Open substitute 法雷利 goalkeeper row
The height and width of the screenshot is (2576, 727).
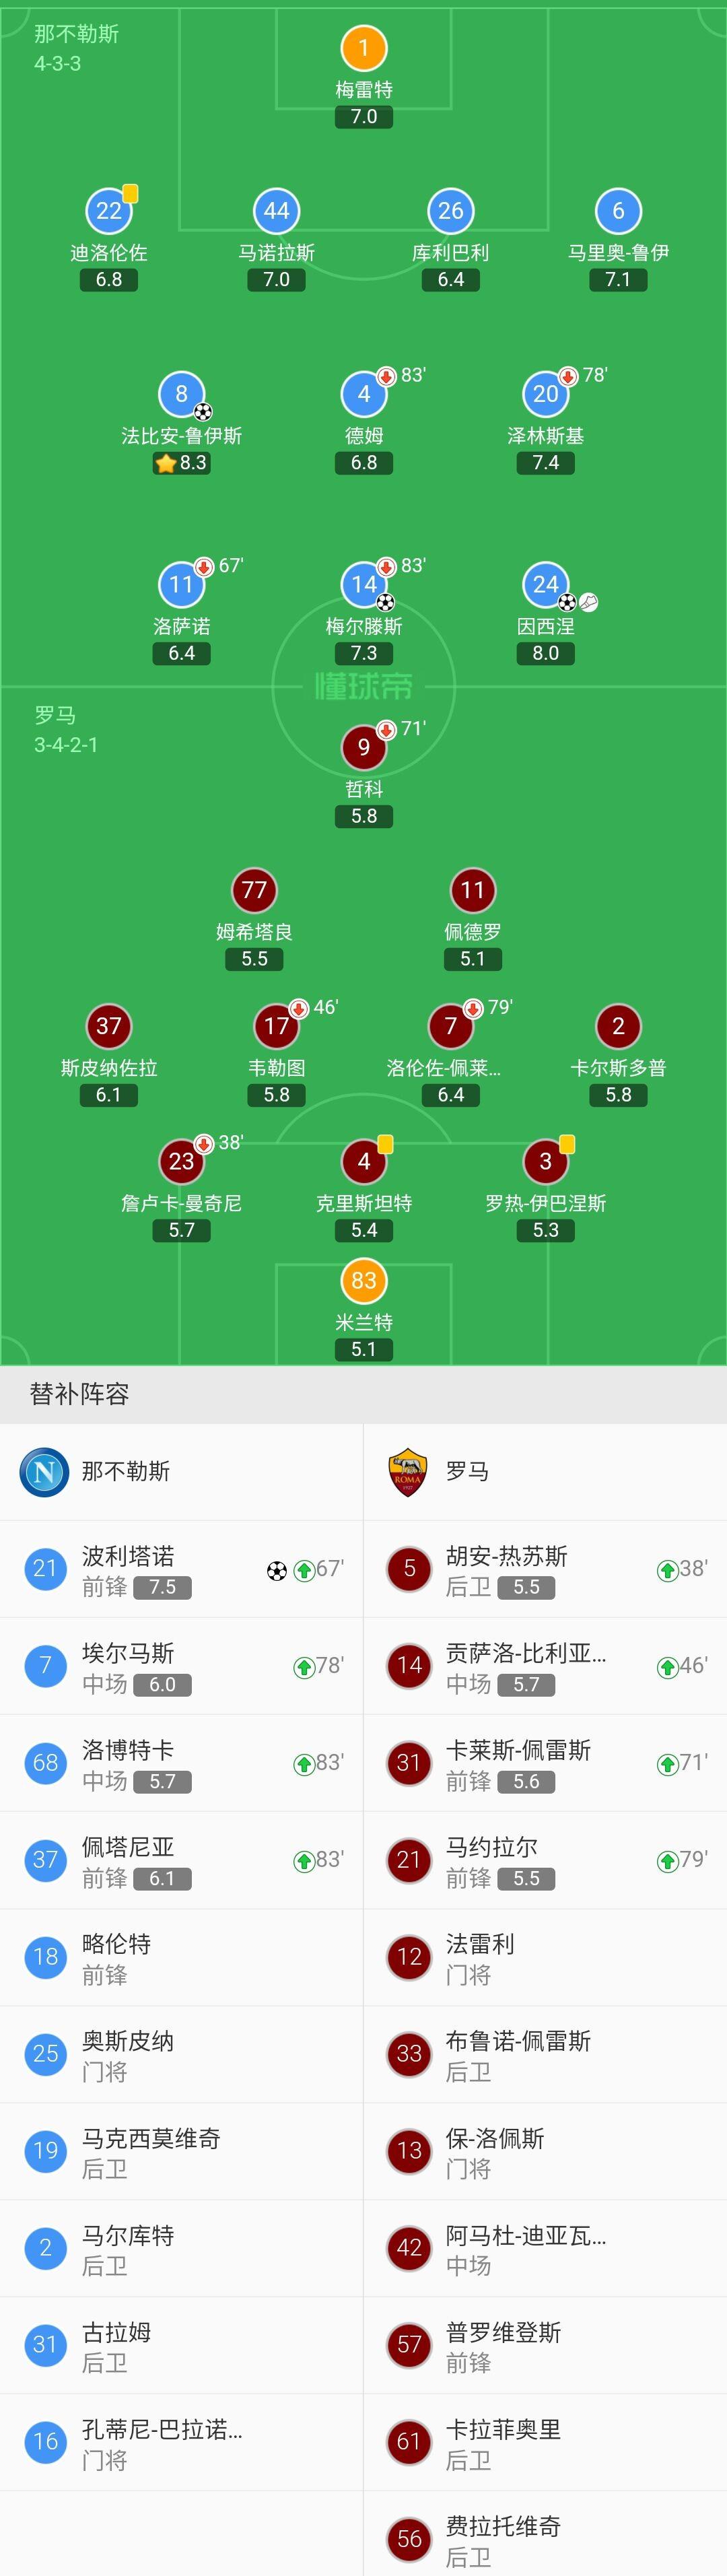click(x=545, y=1957)
